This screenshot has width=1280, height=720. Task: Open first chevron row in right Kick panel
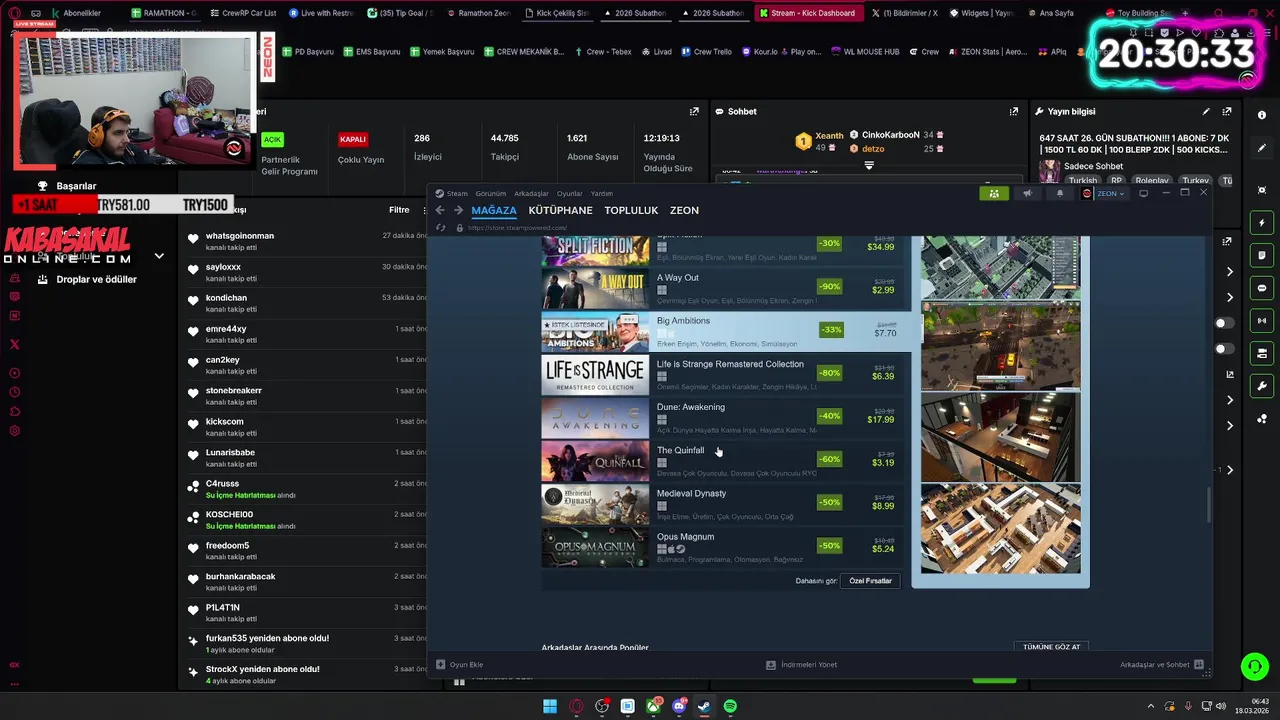[x=1230, y=271]
